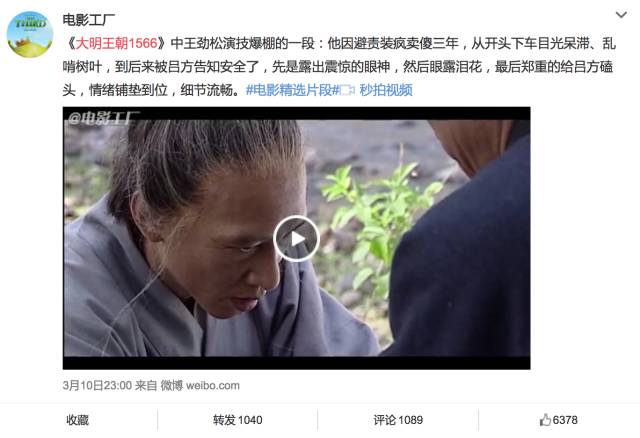Click the 电影工厂 username link
This screenshot has height=438, width=640.
[x=88, y=19]
